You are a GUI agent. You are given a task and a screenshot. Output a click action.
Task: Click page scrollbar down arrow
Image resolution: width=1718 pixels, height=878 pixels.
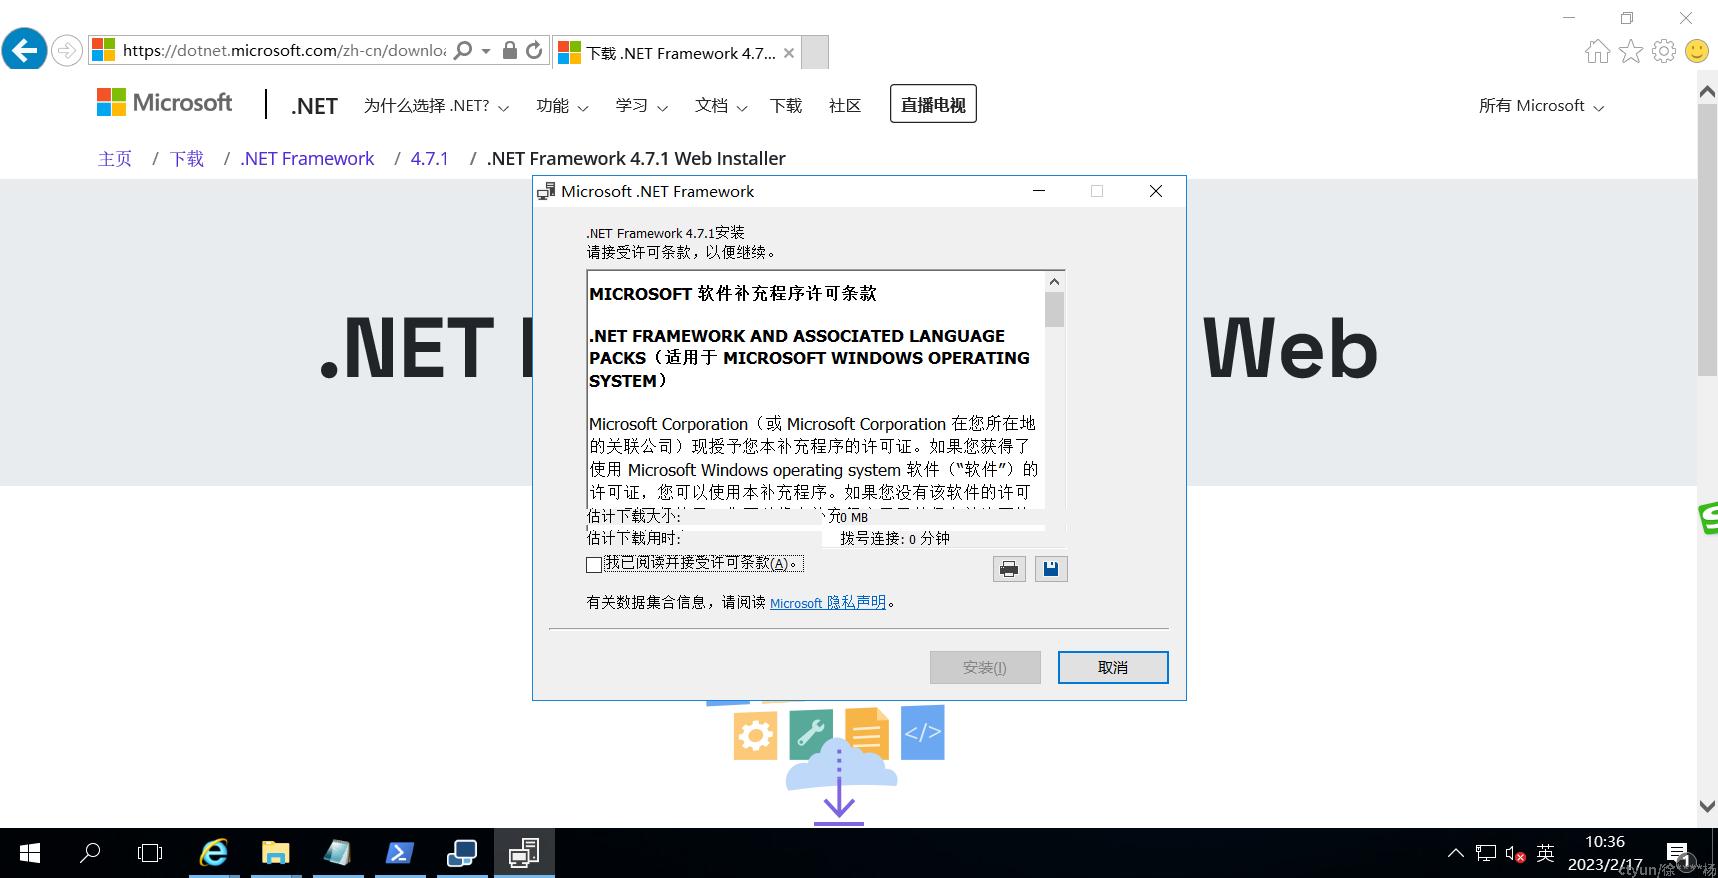pos(1707,806)
